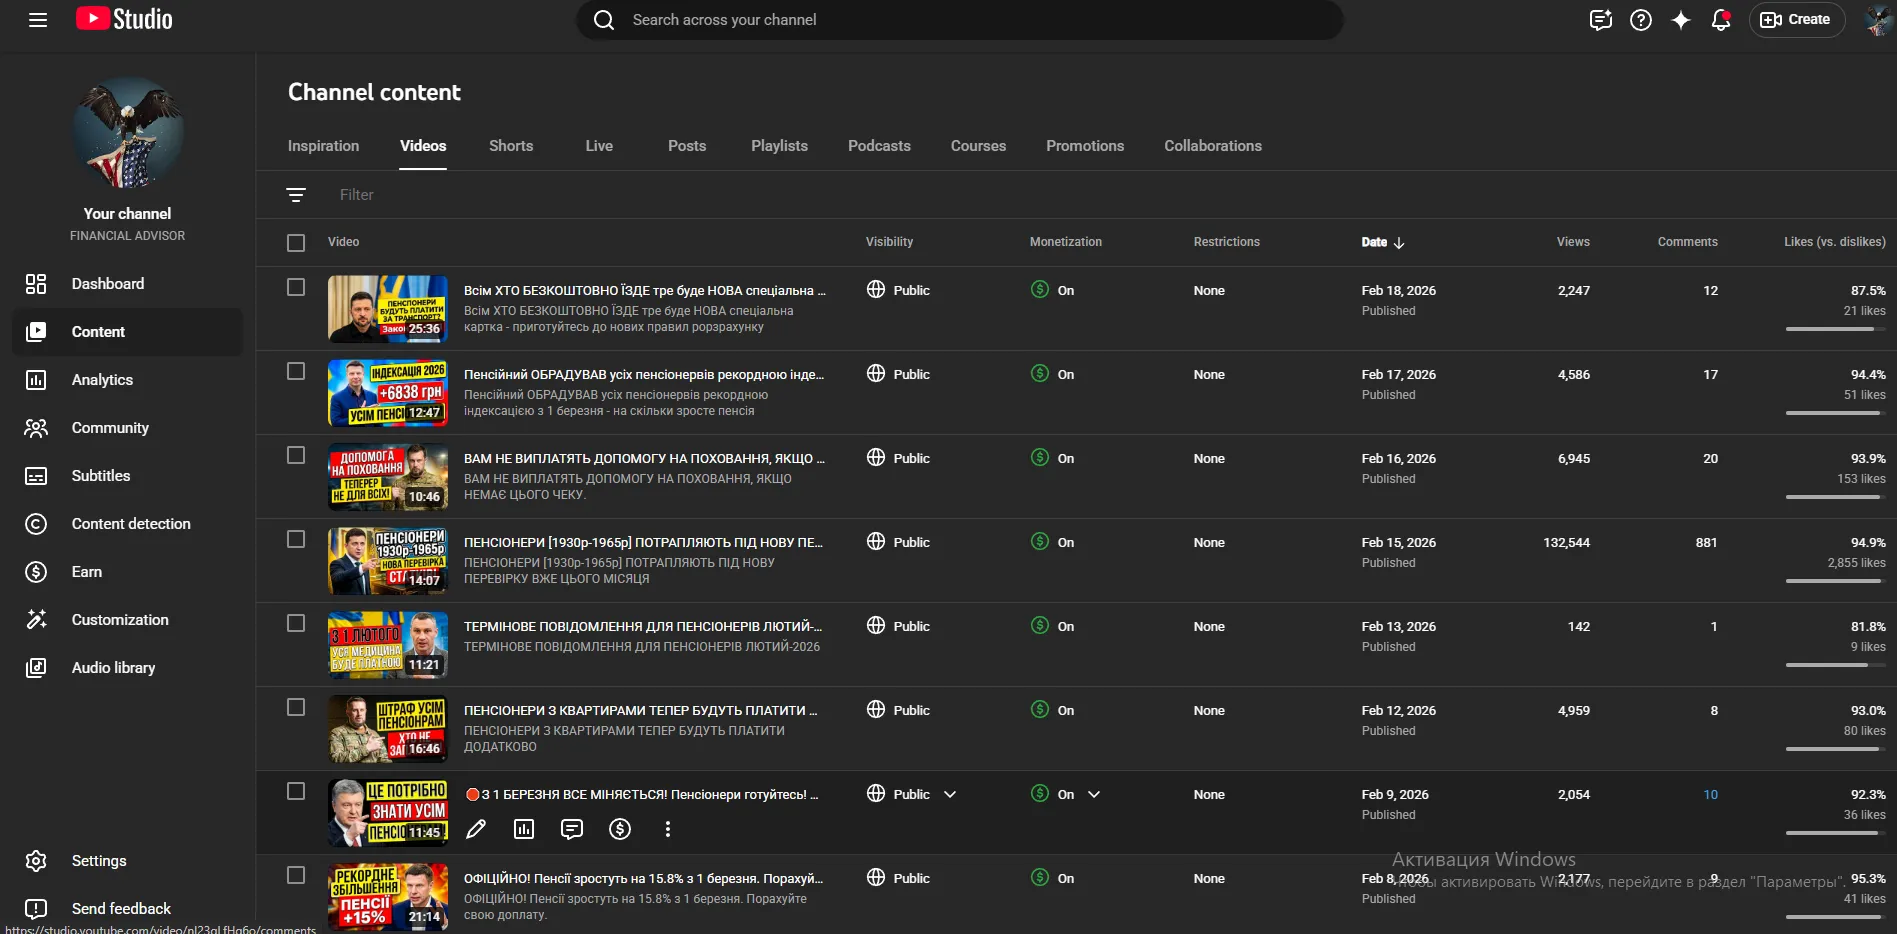Image resolution: width=1897 pixels, height=934 pixels.
Task: Switch to the Podcasts tab
Action: 879,146
